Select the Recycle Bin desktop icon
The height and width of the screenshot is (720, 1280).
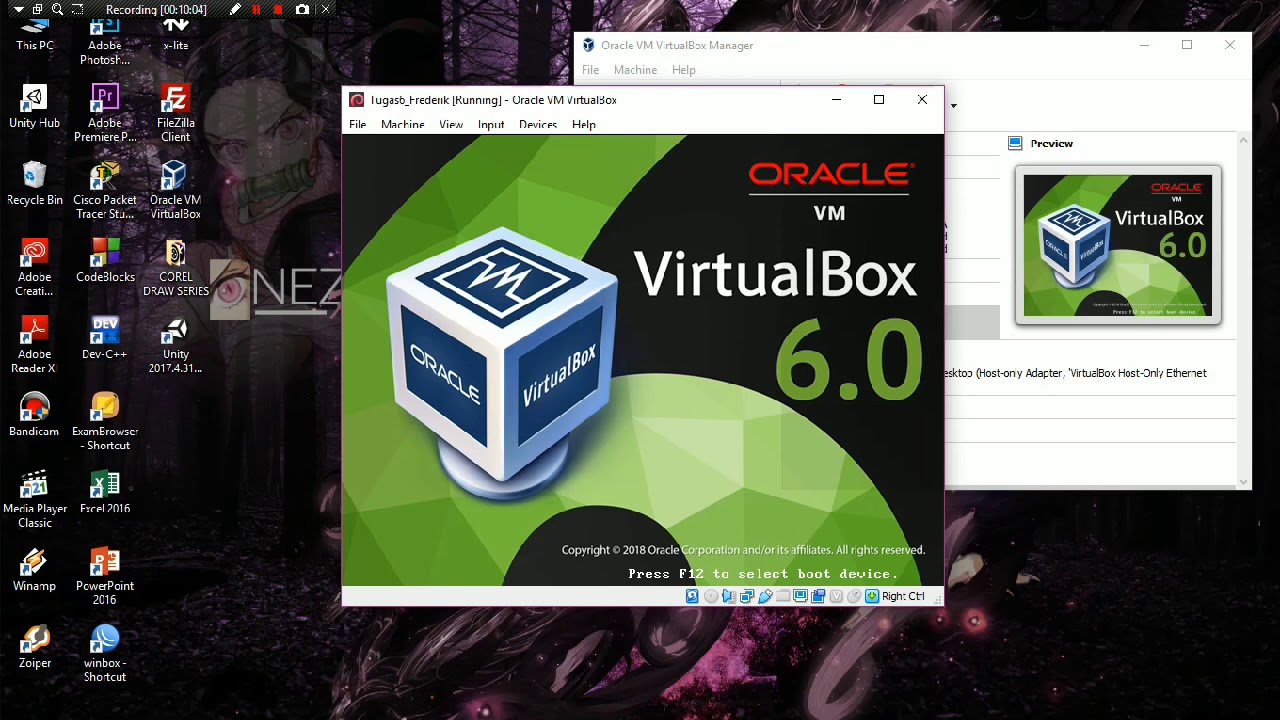click(34, 184)
